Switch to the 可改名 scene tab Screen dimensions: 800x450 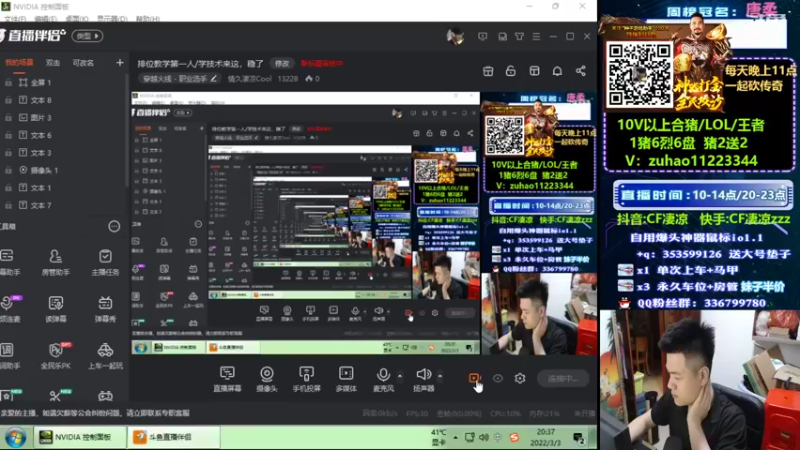tap(83, 63)
